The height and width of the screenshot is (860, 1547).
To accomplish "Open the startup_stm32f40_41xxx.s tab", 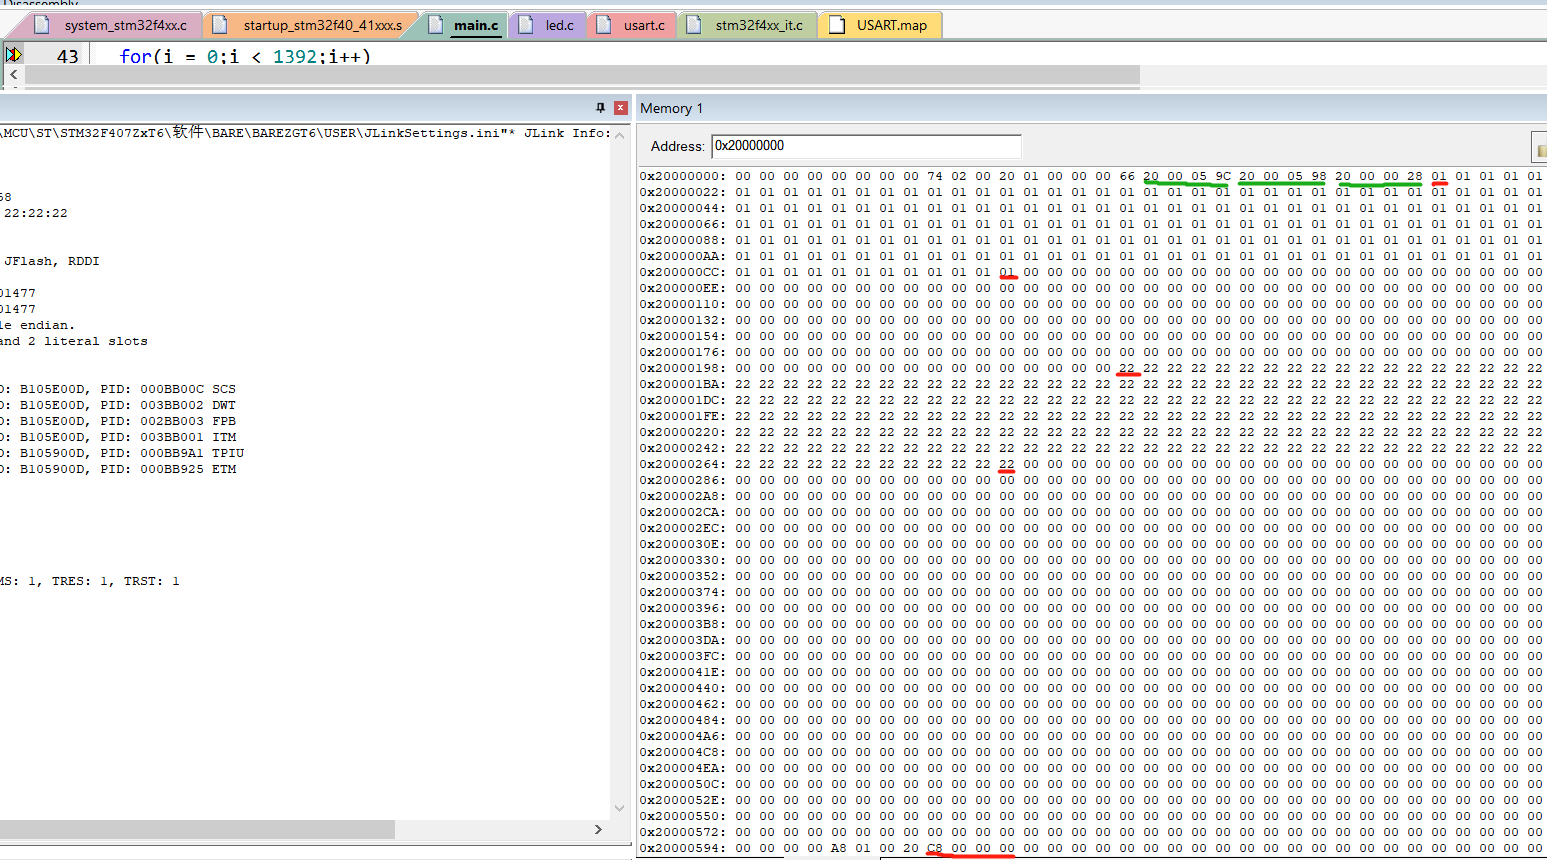I will 310,25.
